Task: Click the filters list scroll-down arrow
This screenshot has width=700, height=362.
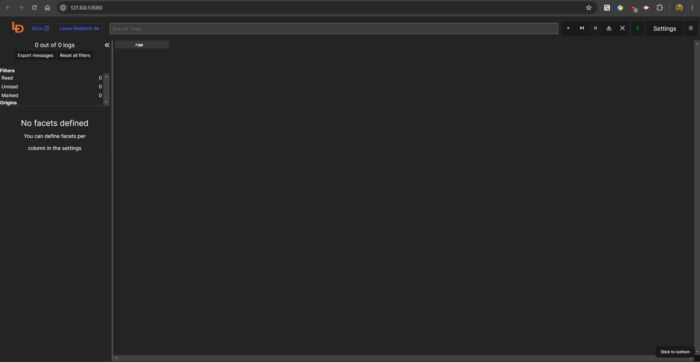Action: click(x=106, y=102)
